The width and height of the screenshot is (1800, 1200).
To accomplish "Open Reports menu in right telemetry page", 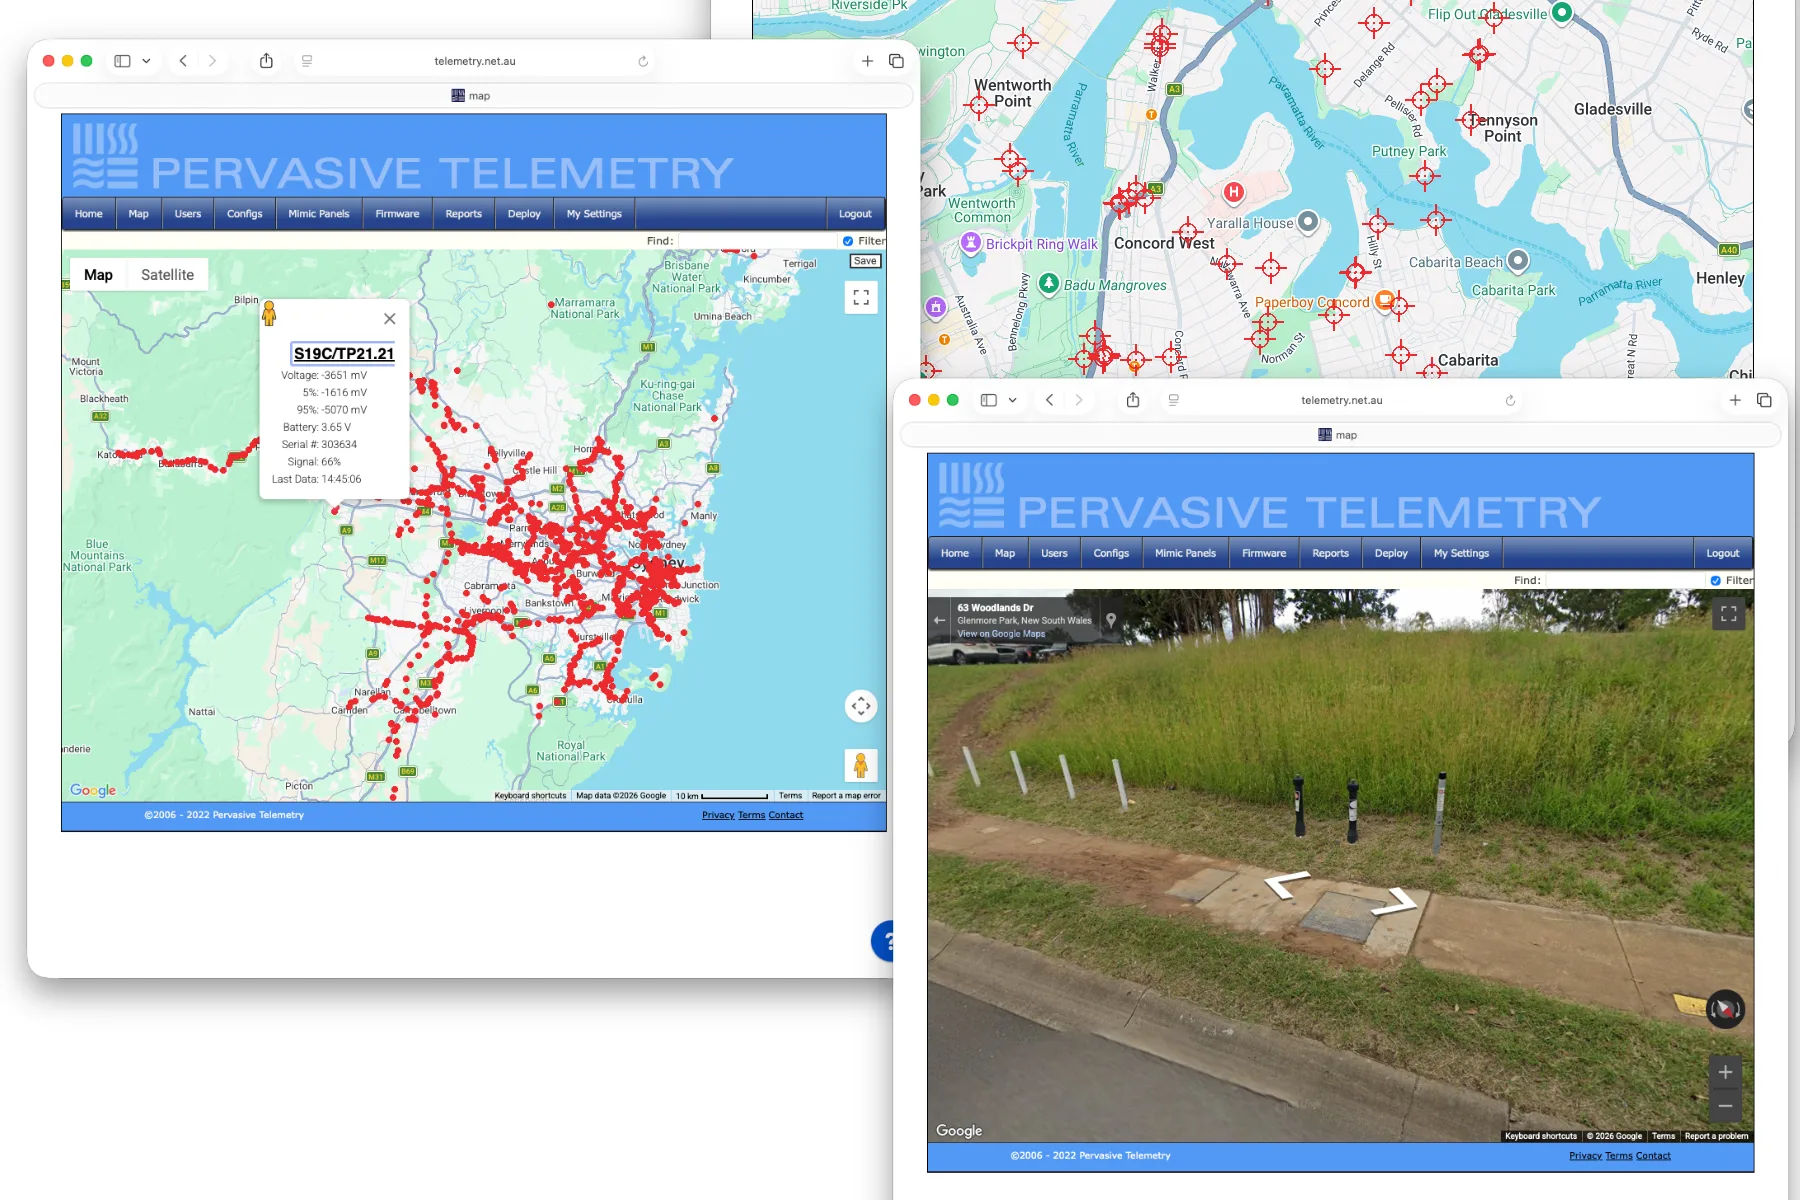I will (x=1330, y=553).
